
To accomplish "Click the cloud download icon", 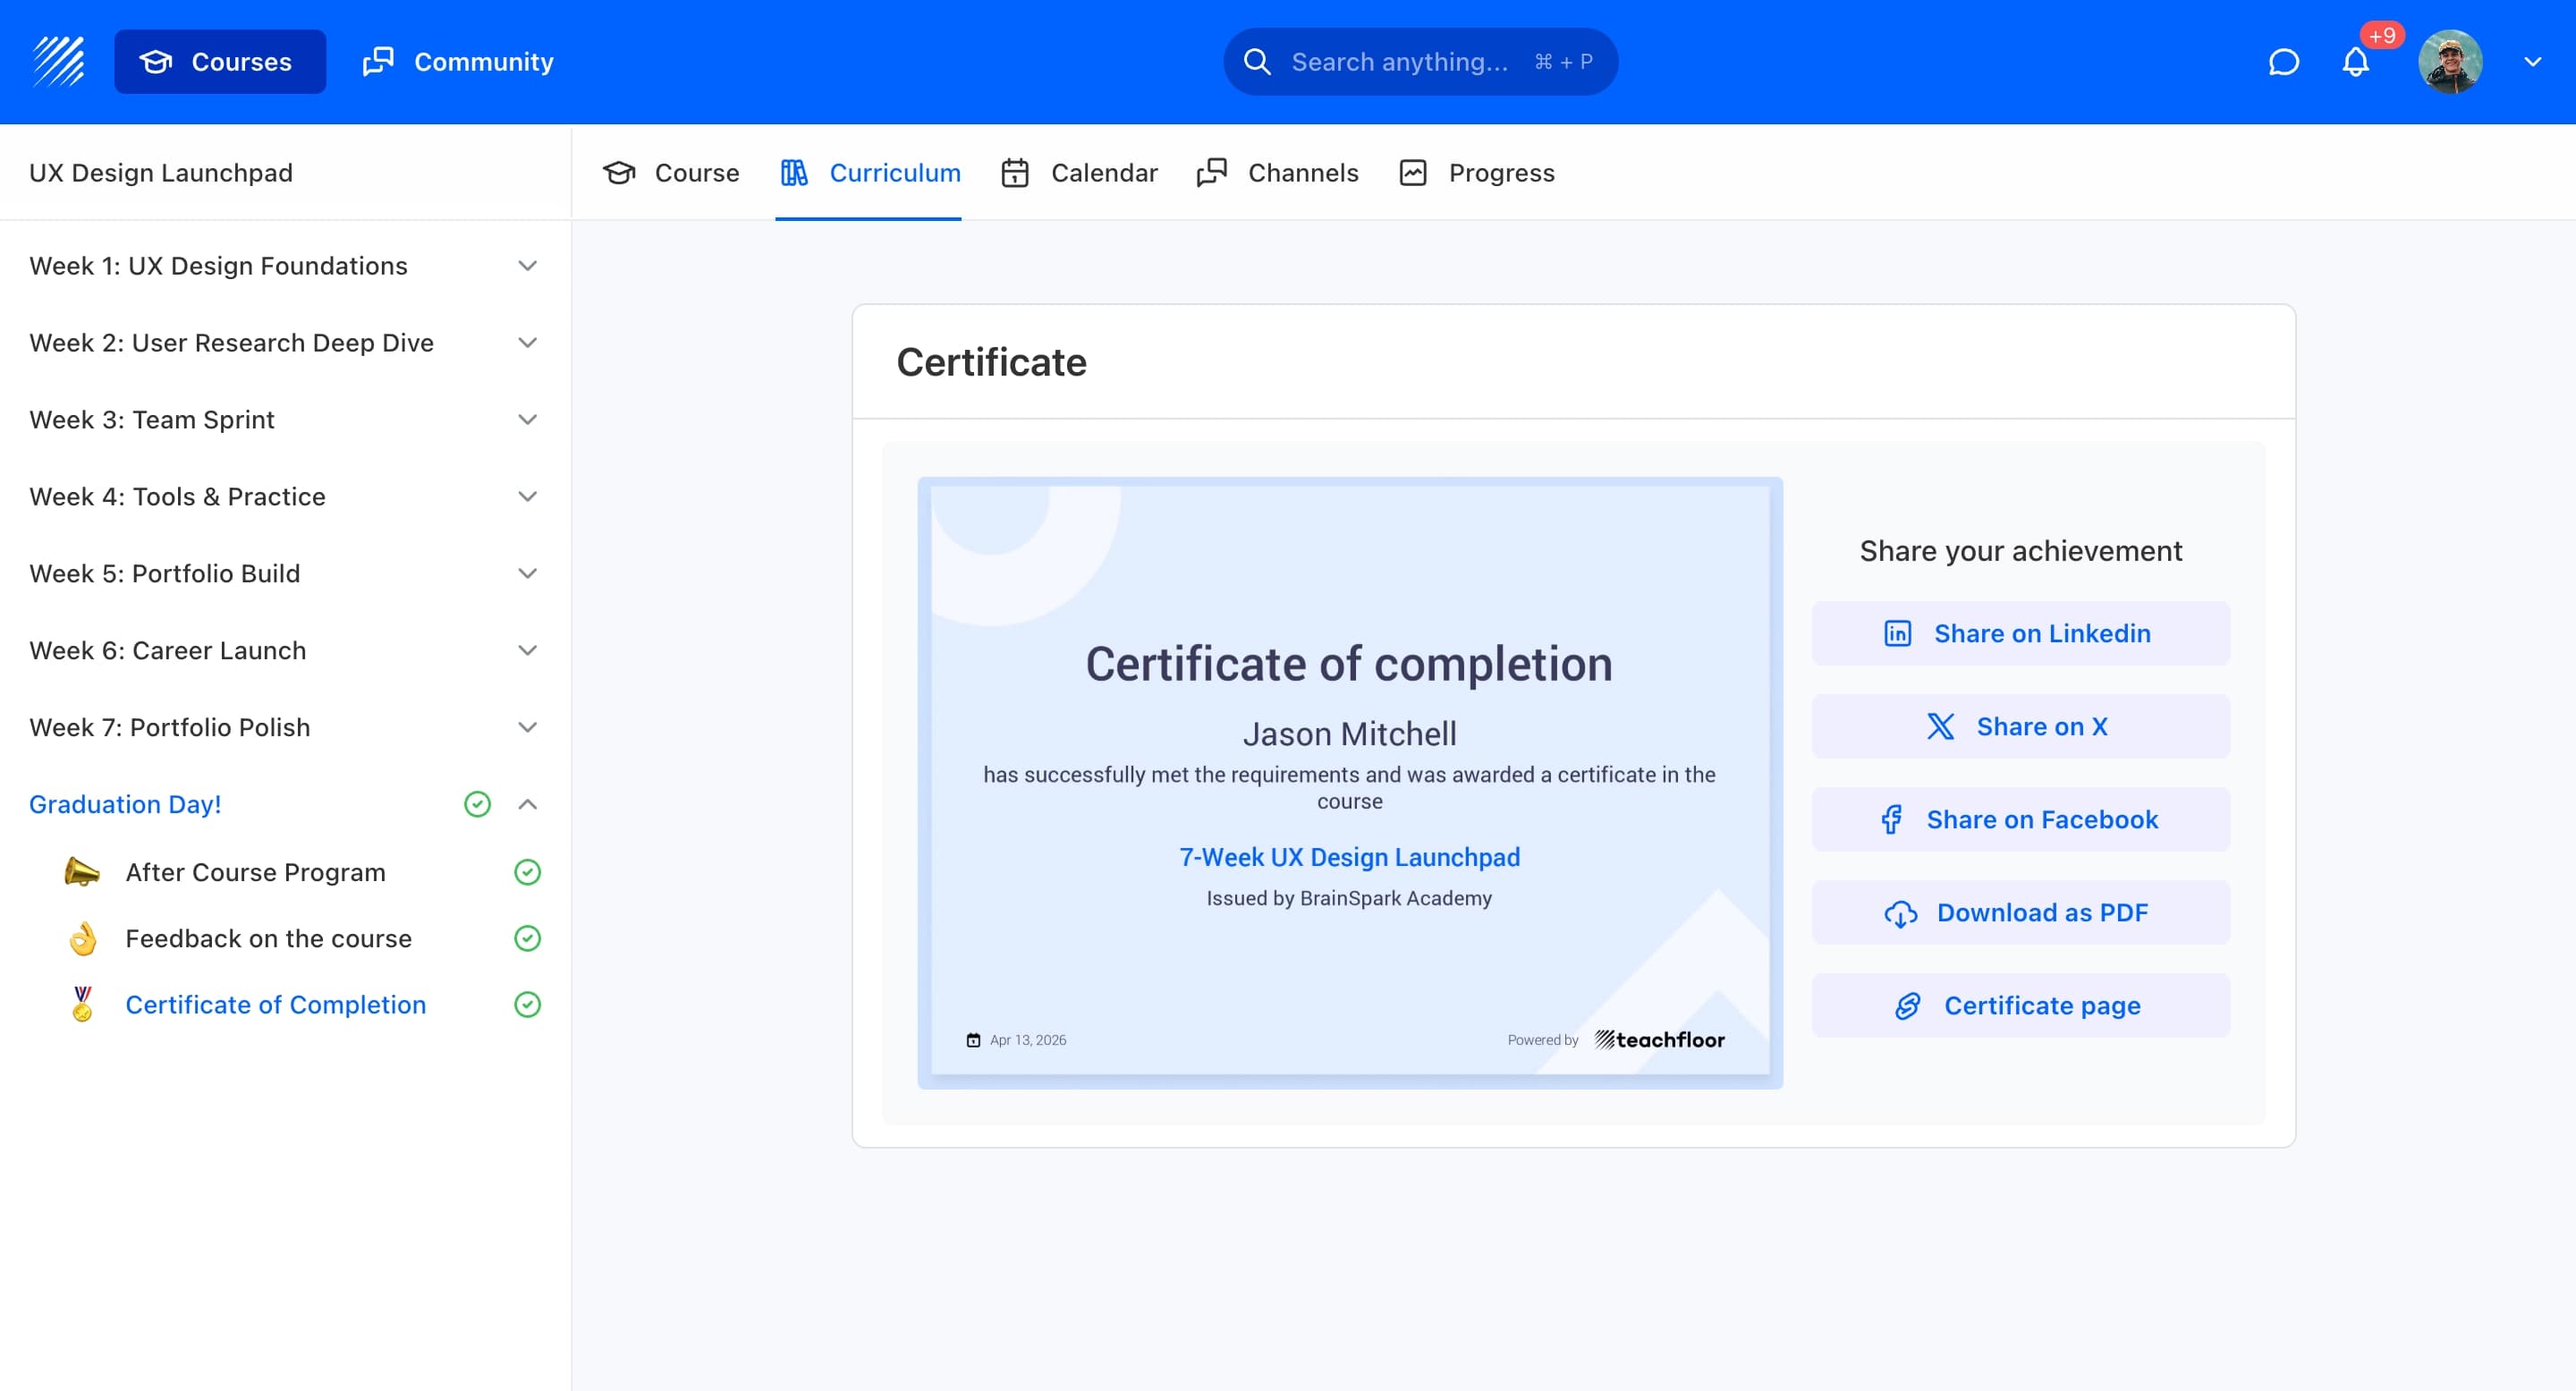I will click(x=1900, y=913).
